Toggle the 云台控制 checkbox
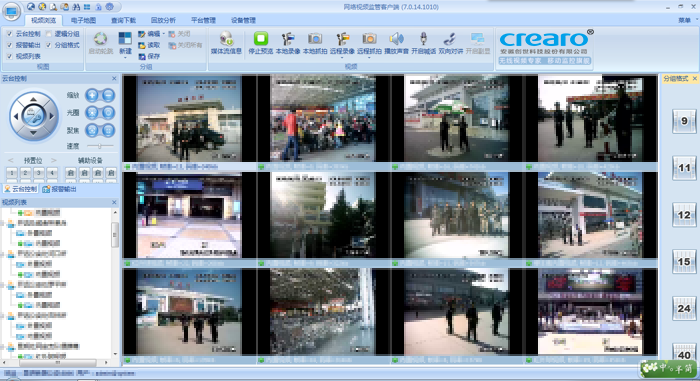700x381 pixels. click(x=9, y=34)
